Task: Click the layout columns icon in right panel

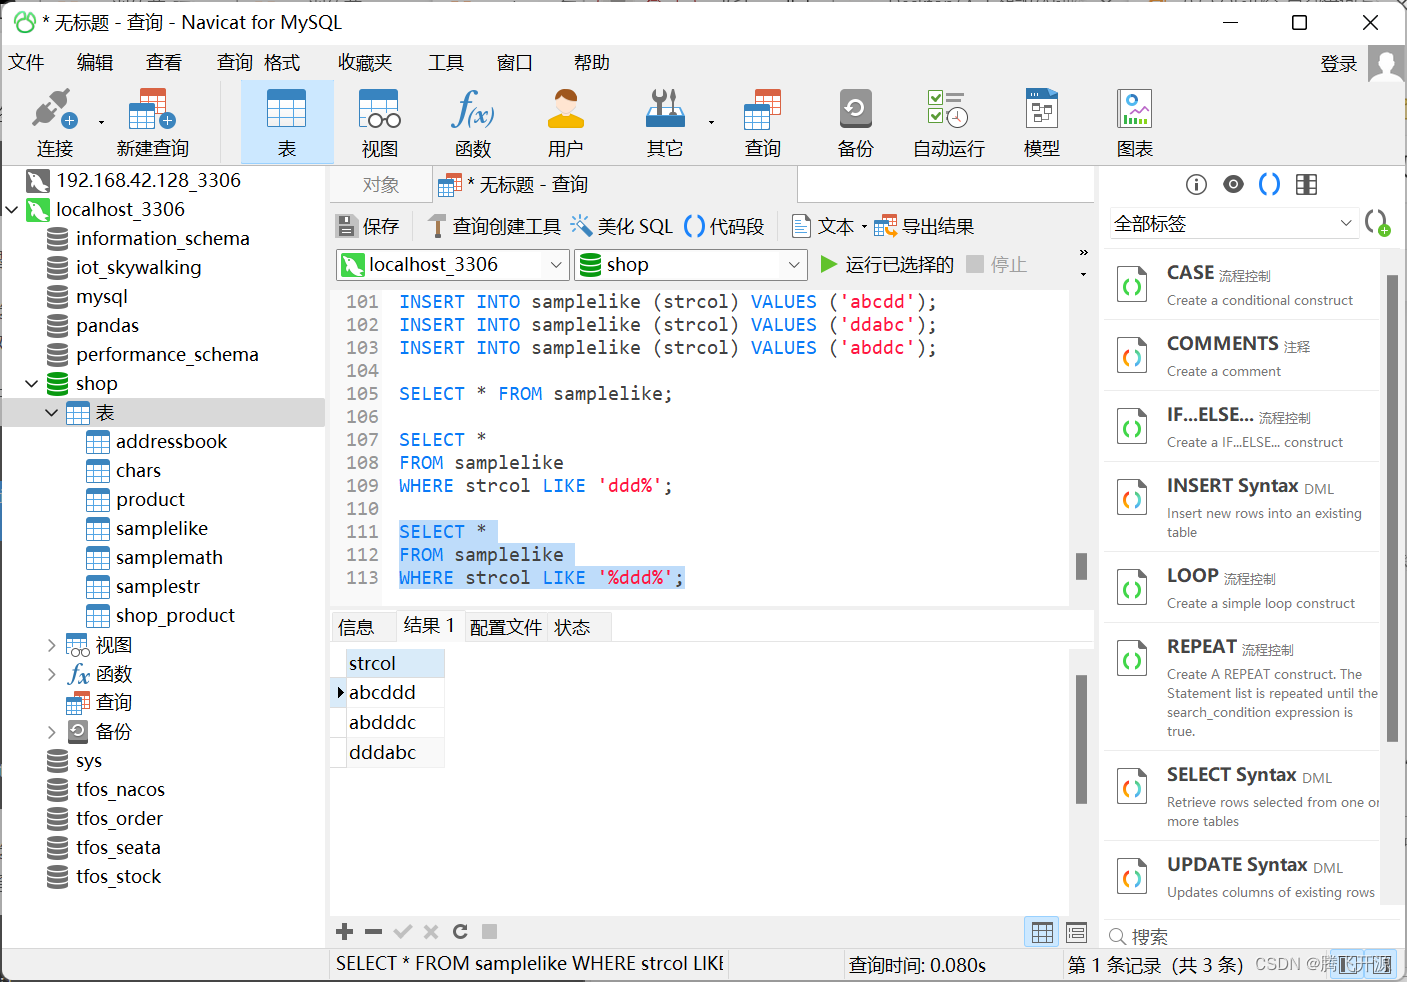Action: pos(1306,184)
